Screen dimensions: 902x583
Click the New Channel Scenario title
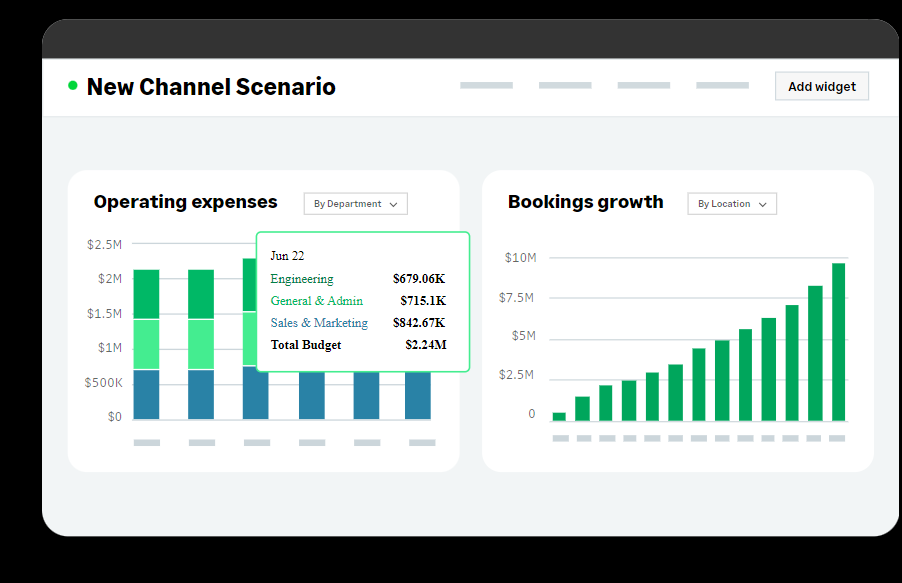pyautogui.click(x=211, y=87)
